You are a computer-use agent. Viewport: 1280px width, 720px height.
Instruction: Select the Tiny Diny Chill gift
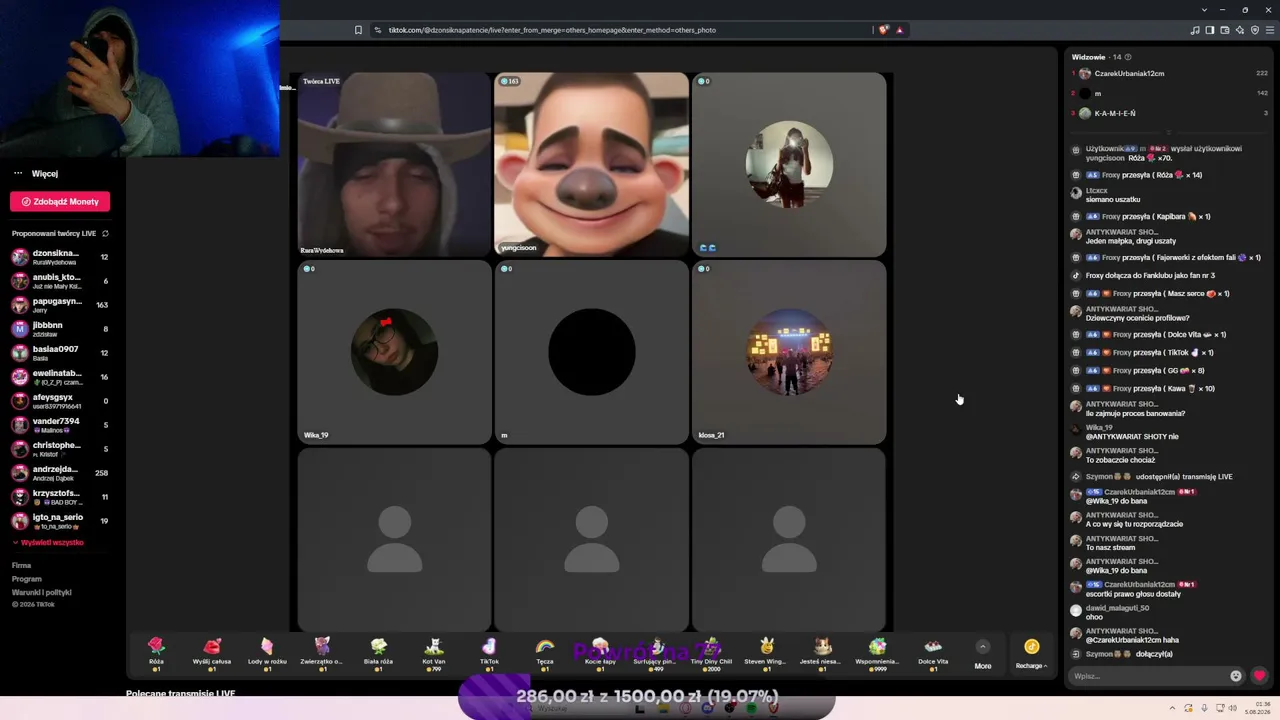click(x=711, y=652)
